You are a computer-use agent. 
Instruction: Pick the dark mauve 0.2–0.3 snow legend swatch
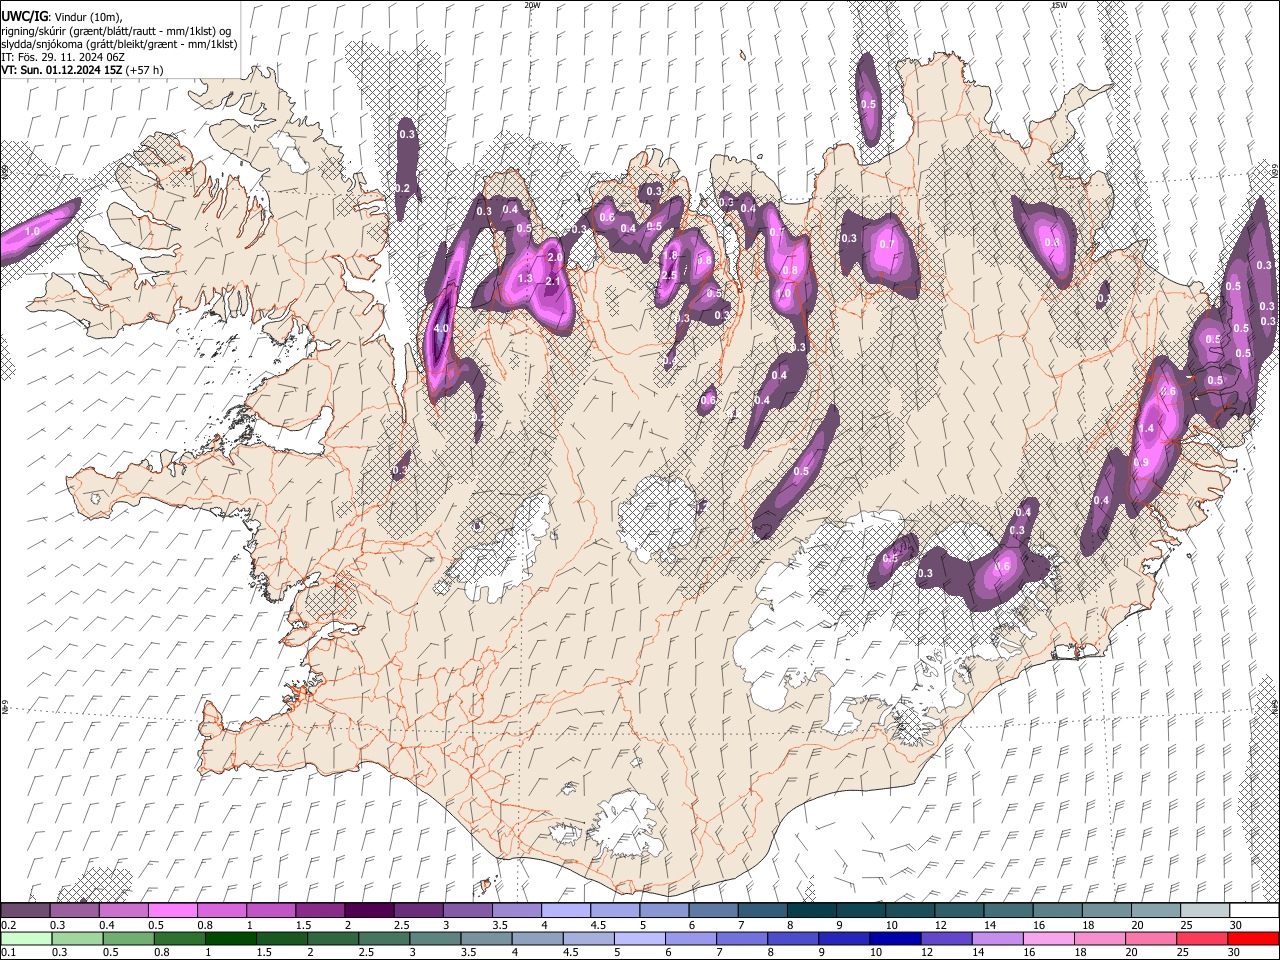25,911
